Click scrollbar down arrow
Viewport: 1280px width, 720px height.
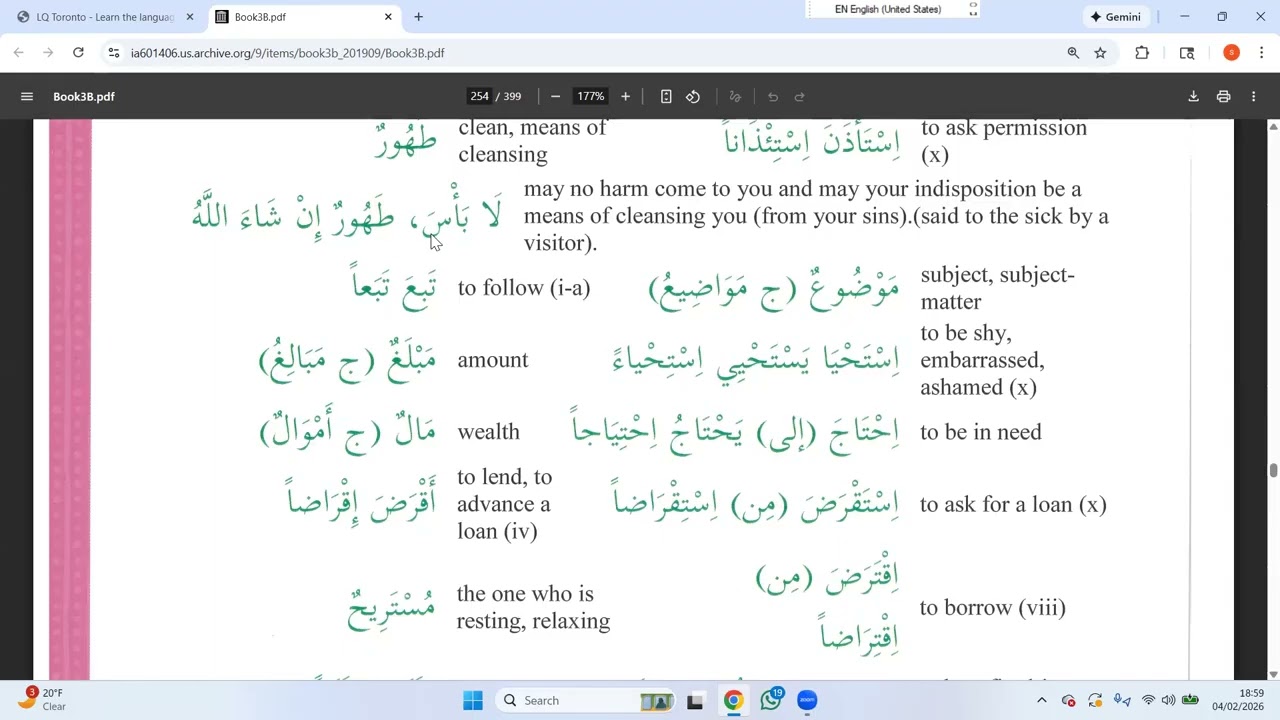click(x=1273, y=674)
